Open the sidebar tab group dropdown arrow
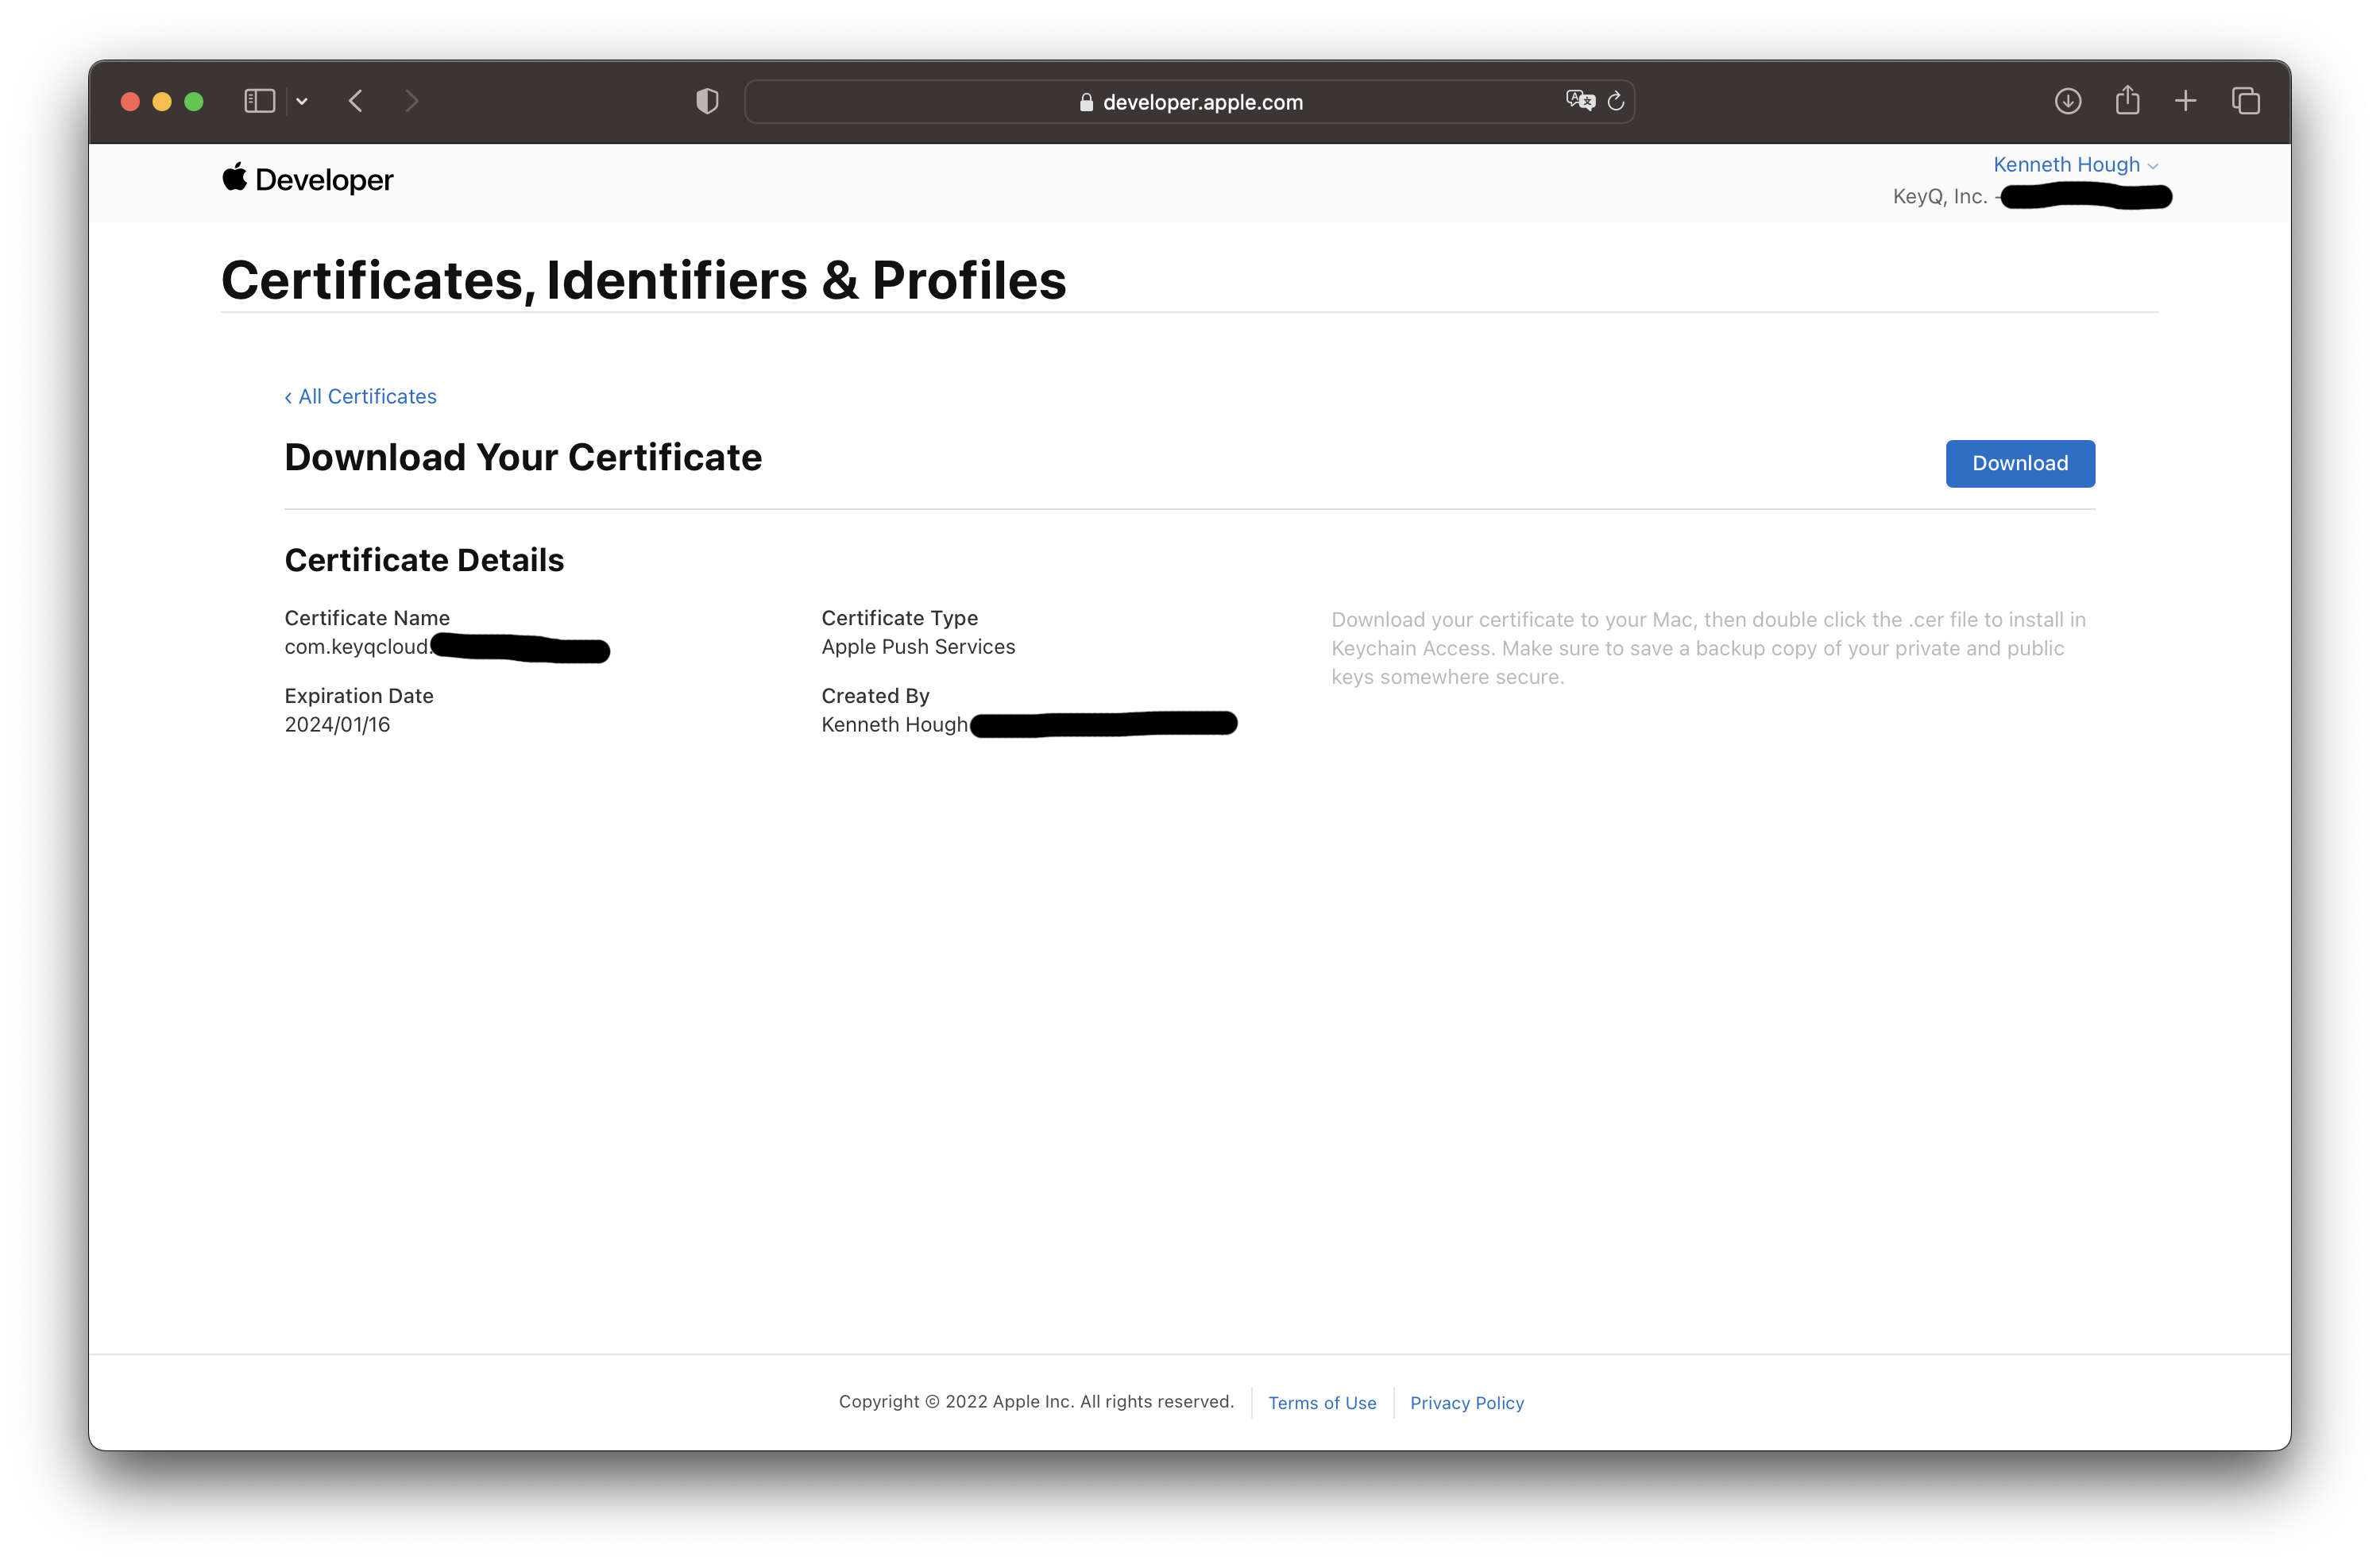Viewport: 2380px width, 1568px height. pos(302,101)
